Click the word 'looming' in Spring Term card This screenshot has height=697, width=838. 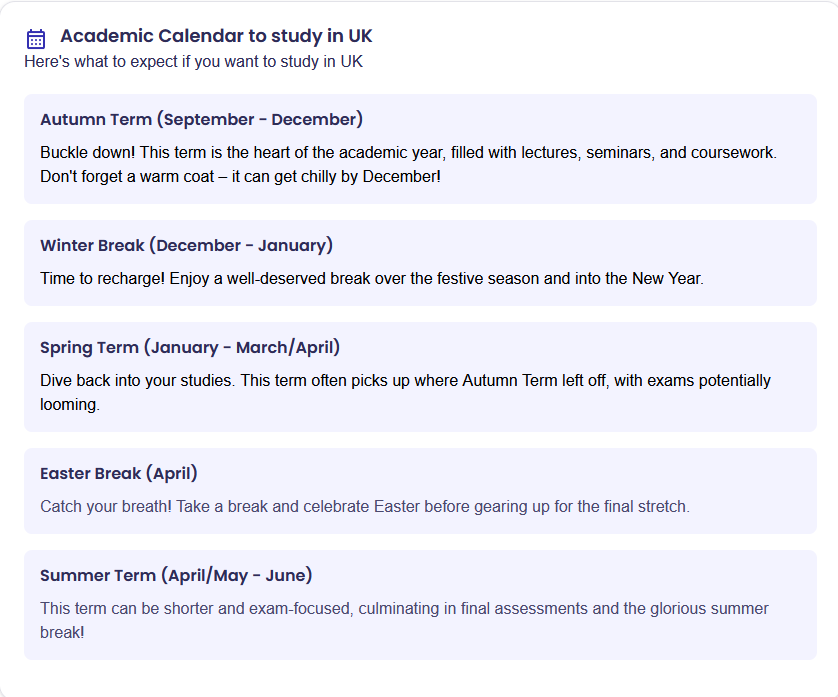pyautogui.click(x=69, y=405)
